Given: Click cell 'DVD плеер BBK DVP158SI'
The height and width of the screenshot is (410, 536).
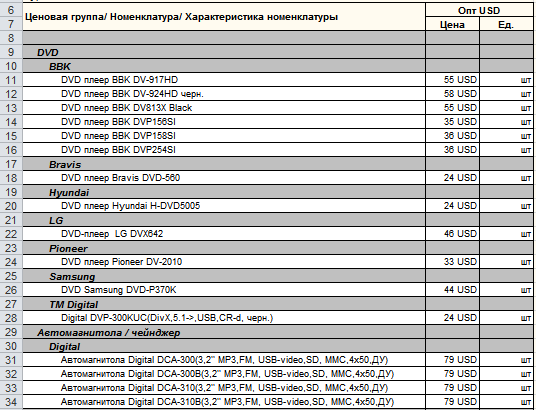Looking at the screenshot, I should click(224, 136).
